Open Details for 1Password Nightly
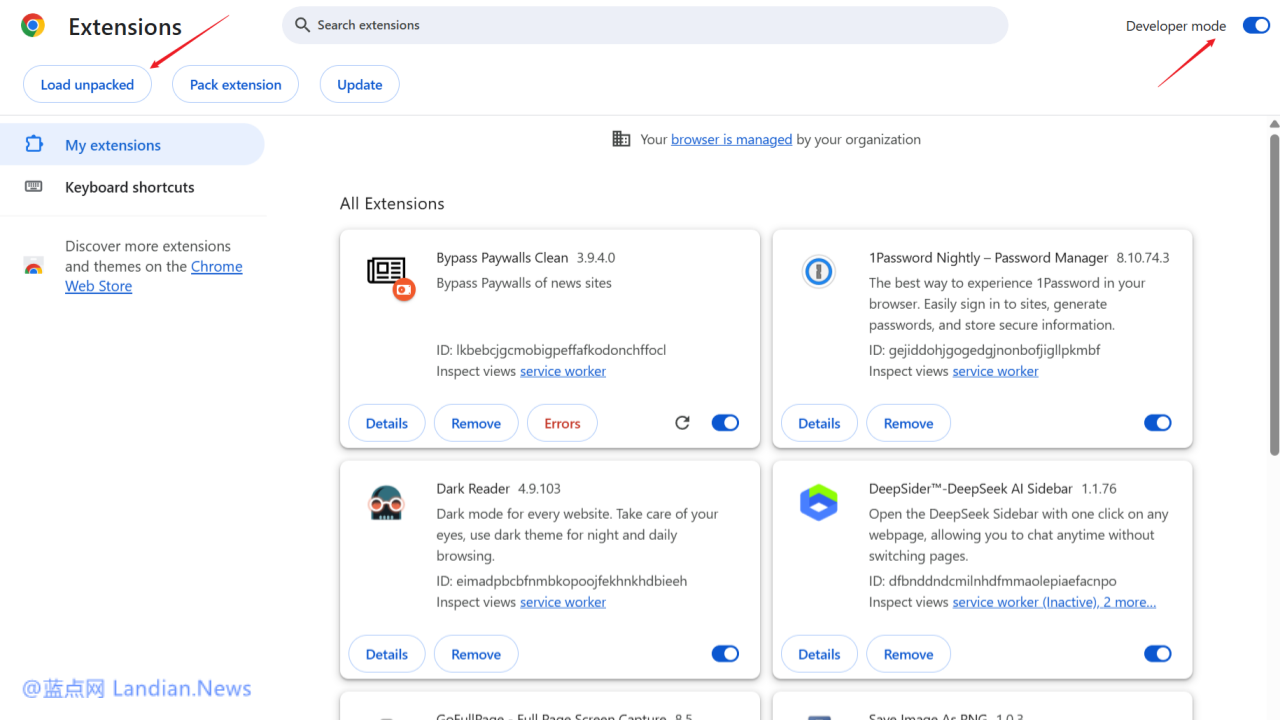The width and height of the screenshot is (1280, 720). (819, 423)
